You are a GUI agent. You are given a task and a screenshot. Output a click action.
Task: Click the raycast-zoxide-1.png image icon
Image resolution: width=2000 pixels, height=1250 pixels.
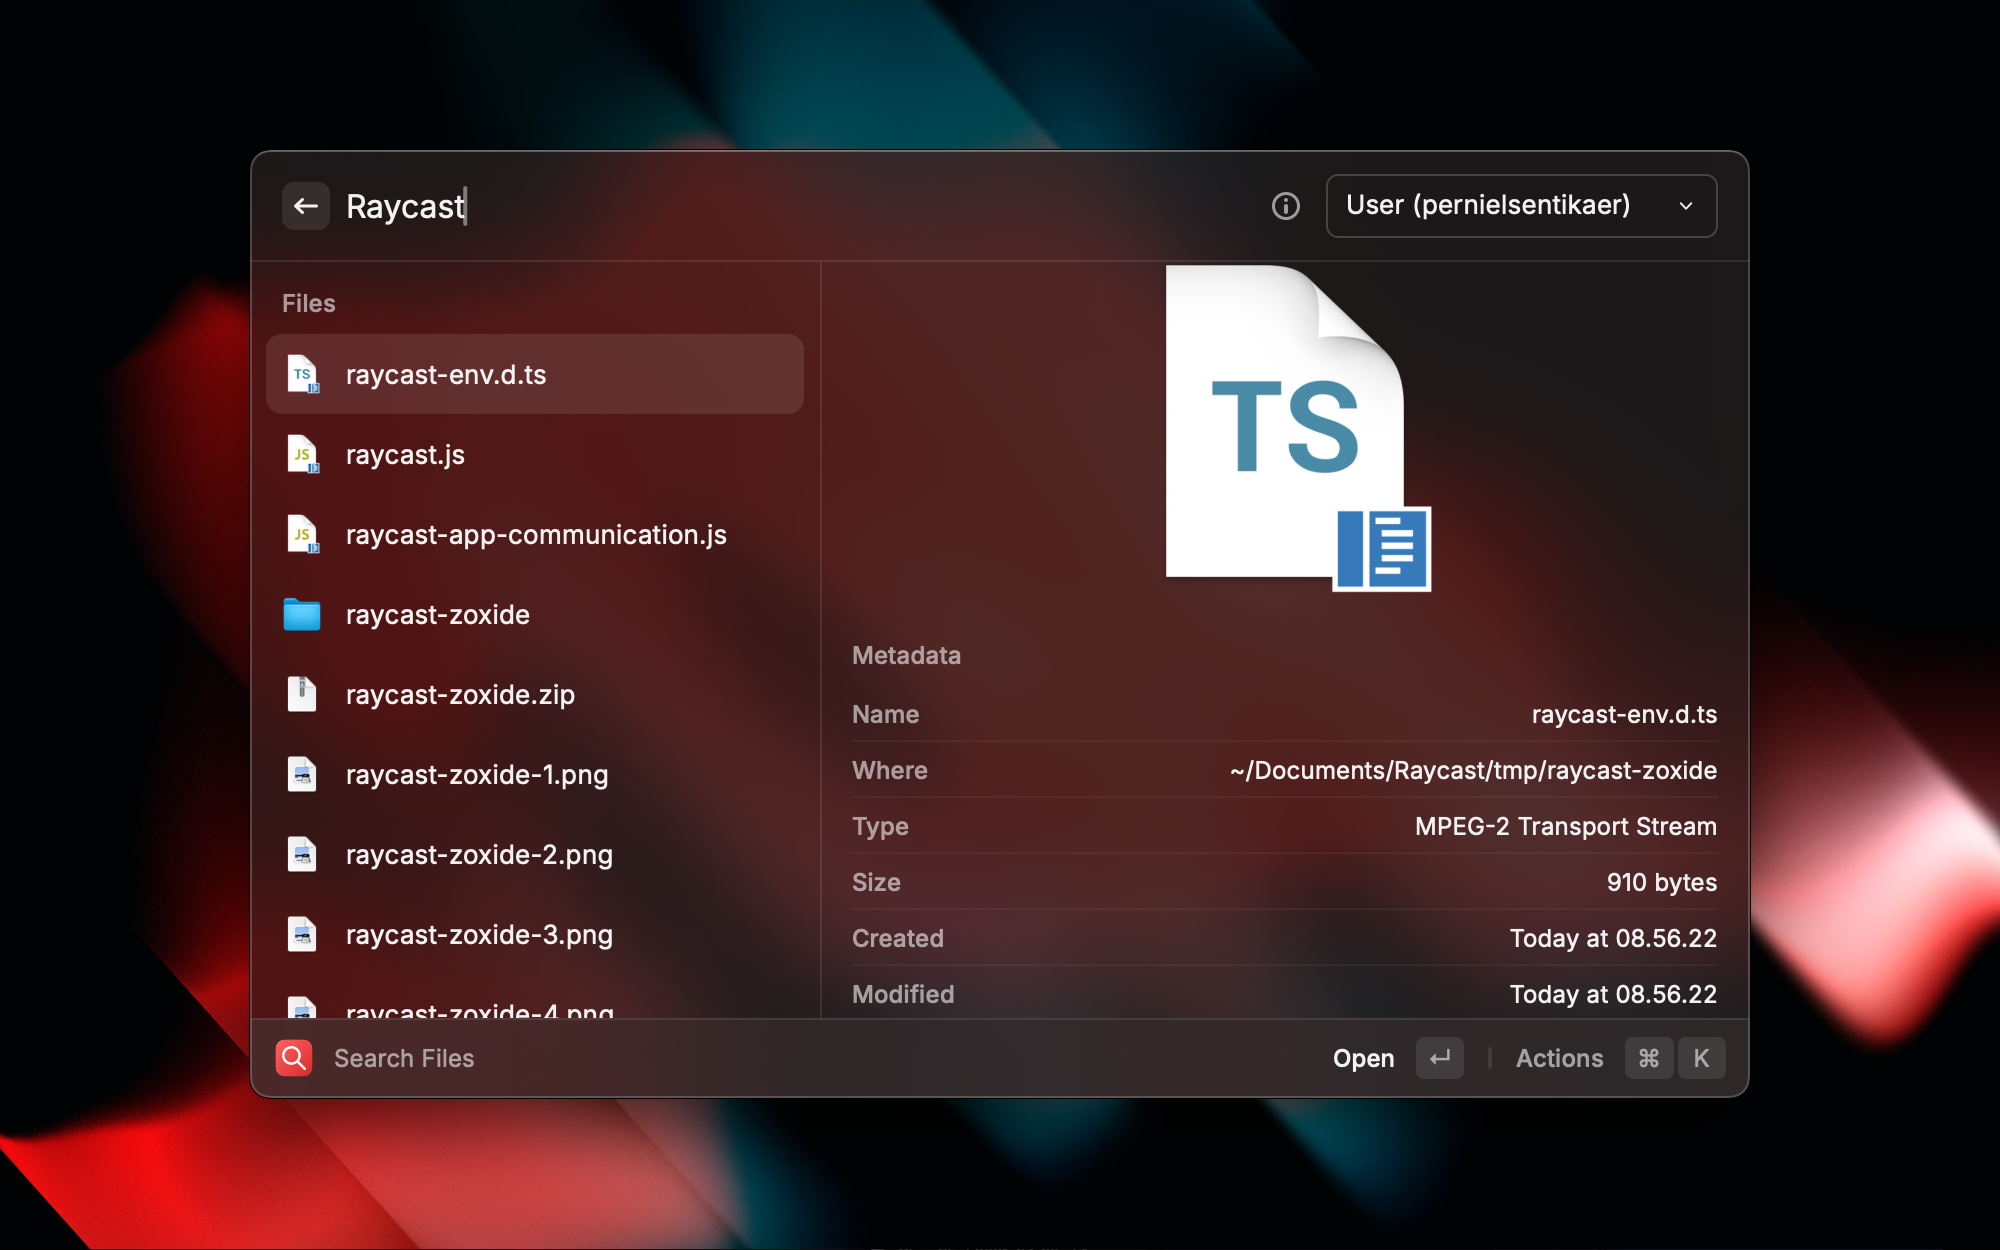(x=302, y=775)
